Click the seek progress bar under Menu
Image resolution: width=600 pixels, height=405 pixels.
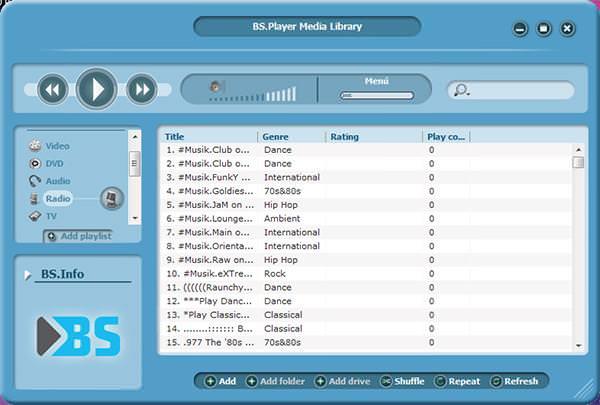pos(377,95)
